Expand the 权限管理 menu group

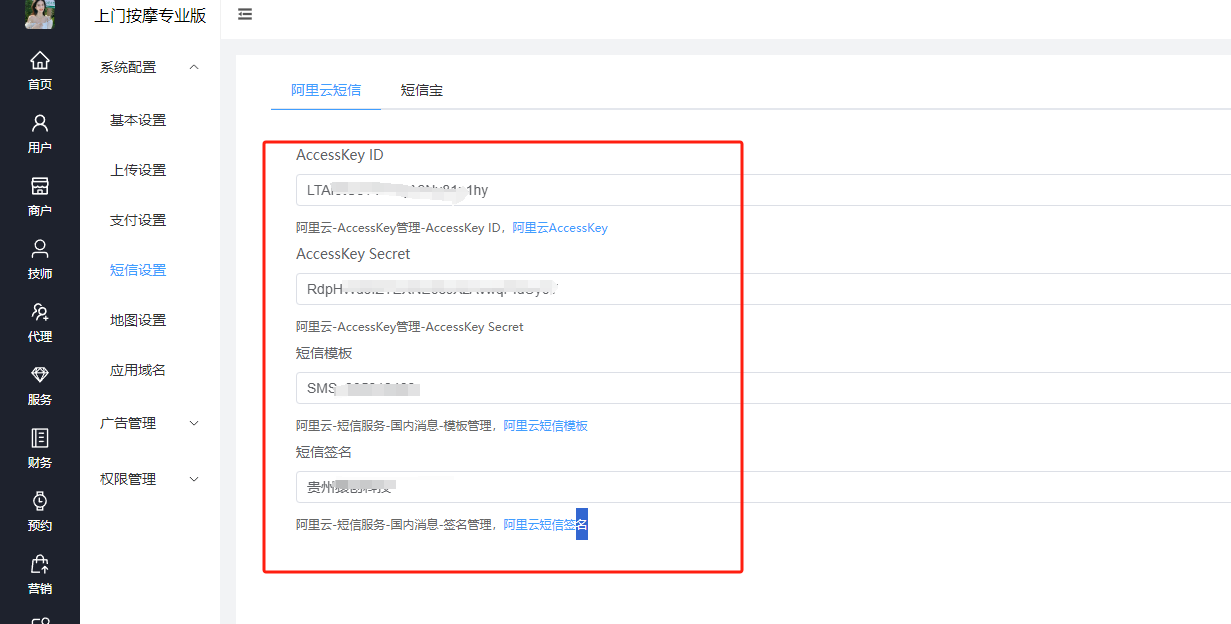tap(150, 479)
